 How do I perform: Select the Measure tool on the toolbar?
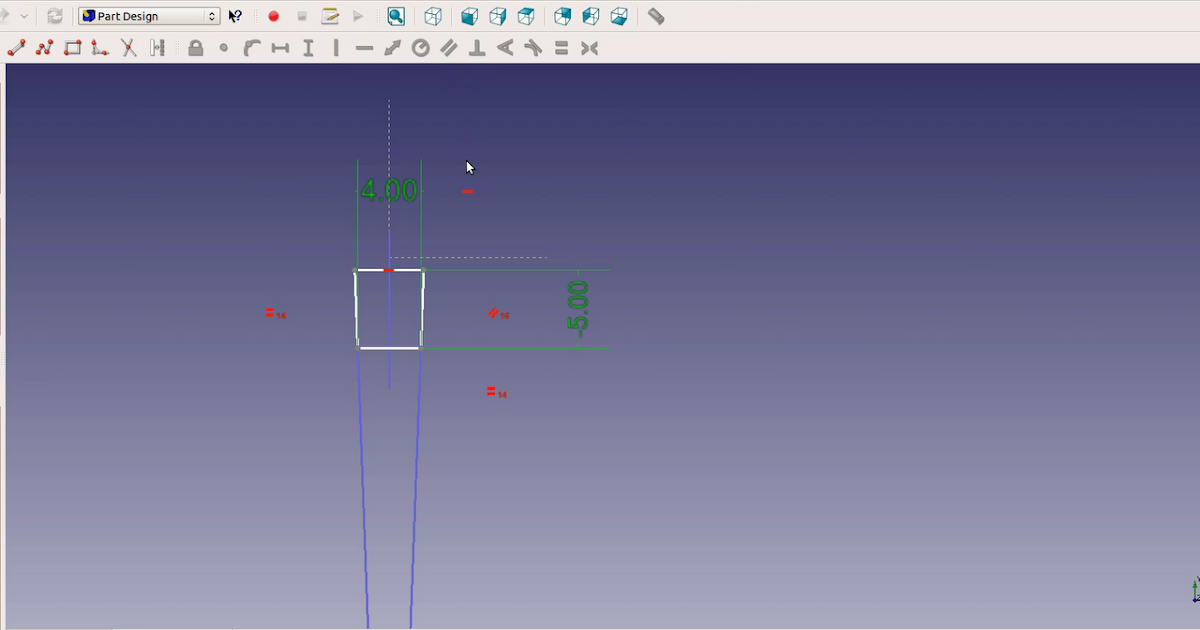pos(656,16)
